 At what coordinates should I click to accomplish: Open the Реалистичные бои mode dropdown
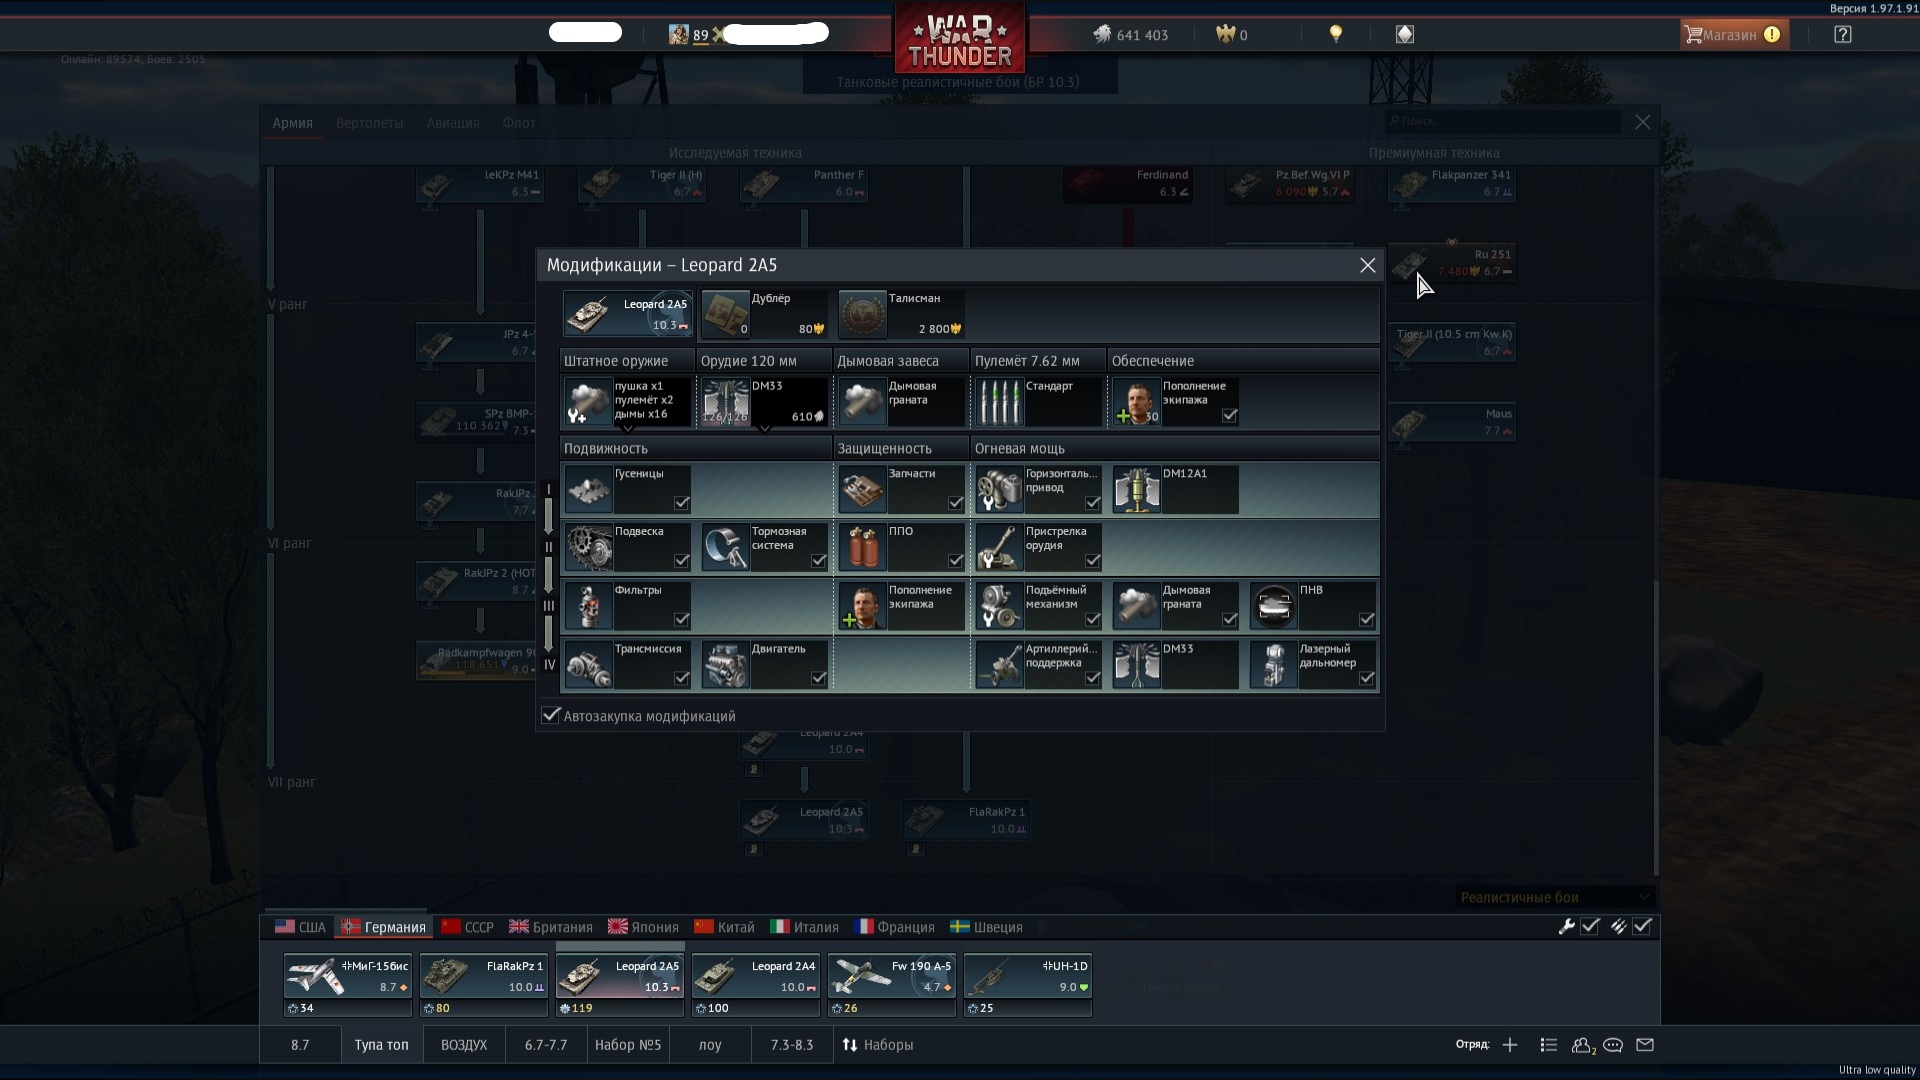(1555, 897)
